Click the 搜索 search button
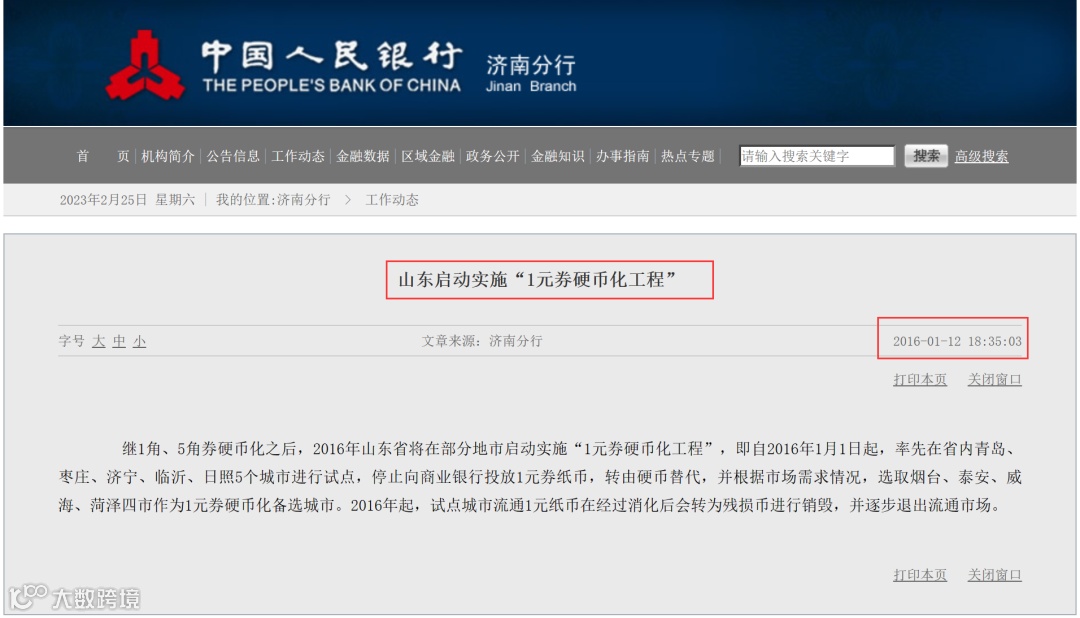Viewport: 1080px width, 618px height. tap(926, 156)
